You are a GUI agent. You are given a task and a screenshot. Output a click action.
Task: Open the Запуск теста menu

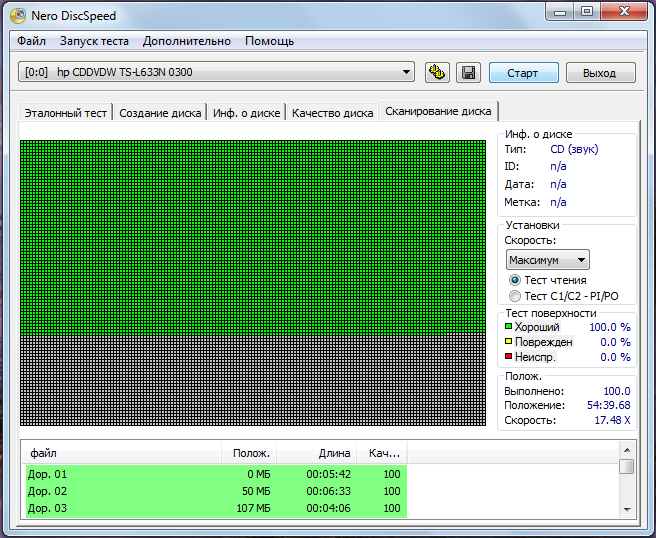pos(94,41)
